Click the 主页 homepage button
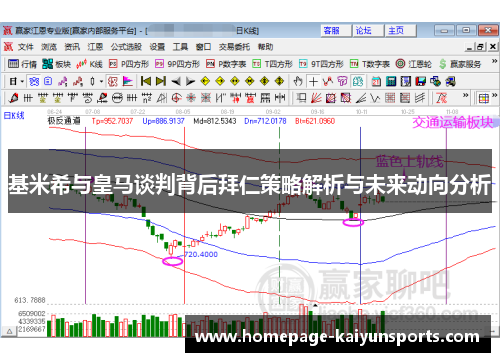 tap(401, 31)
